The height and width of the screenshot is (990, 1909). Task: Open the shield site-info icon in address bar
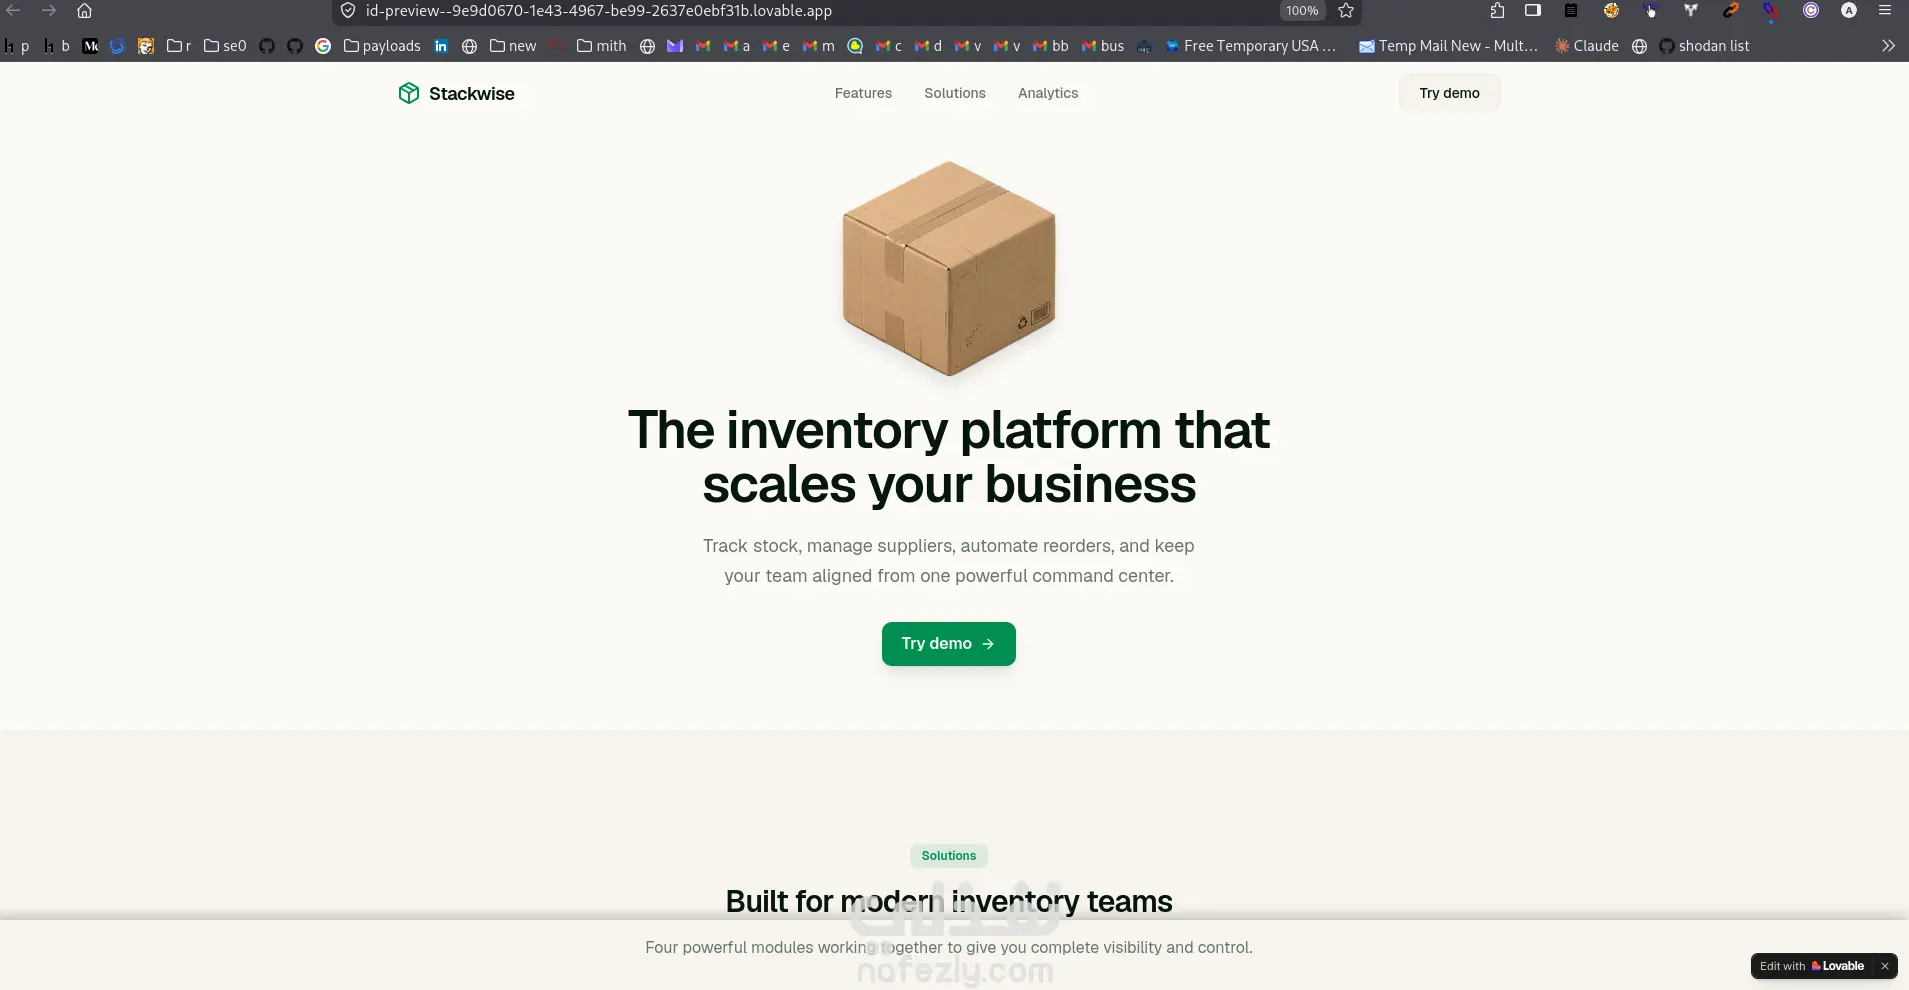coord(348,11)
